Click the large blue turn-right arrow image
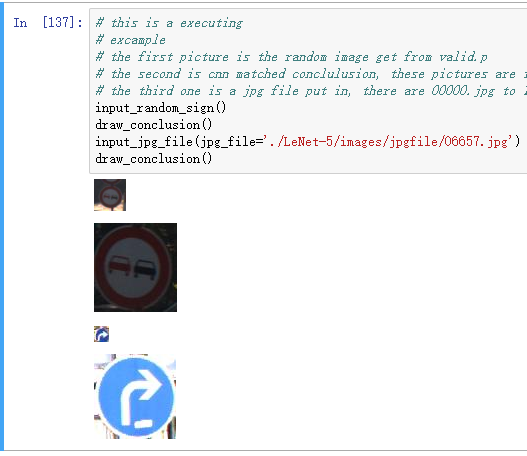Viewport: 527px width, 456px height. 135,396
